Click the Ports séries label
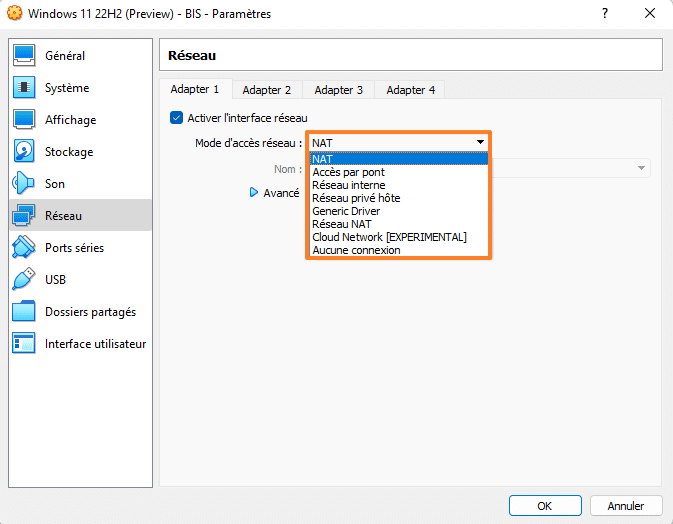The image size is (673, 524). coord(74,248)
